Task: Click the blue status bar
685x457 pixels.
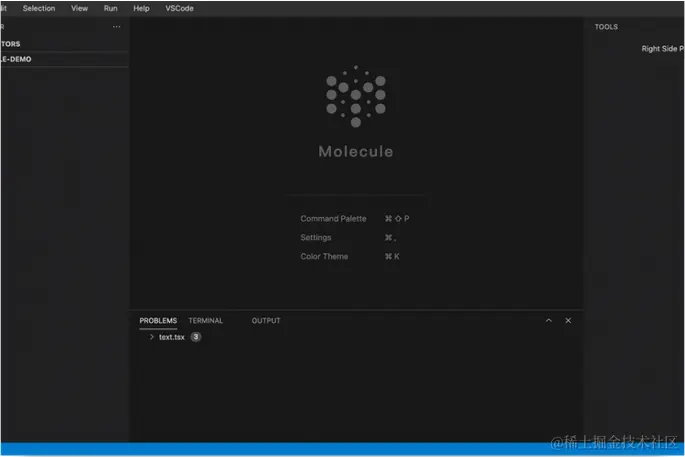Action: [342, 449]
